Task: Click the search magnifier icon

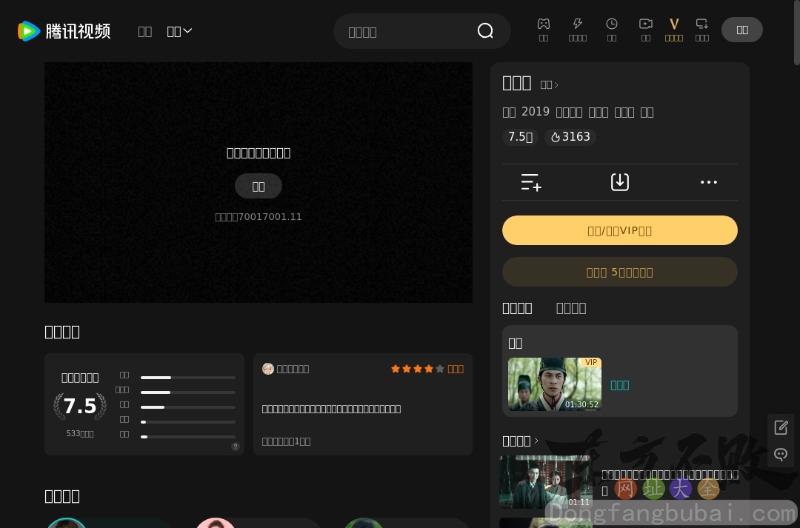Action: (485, 31)
